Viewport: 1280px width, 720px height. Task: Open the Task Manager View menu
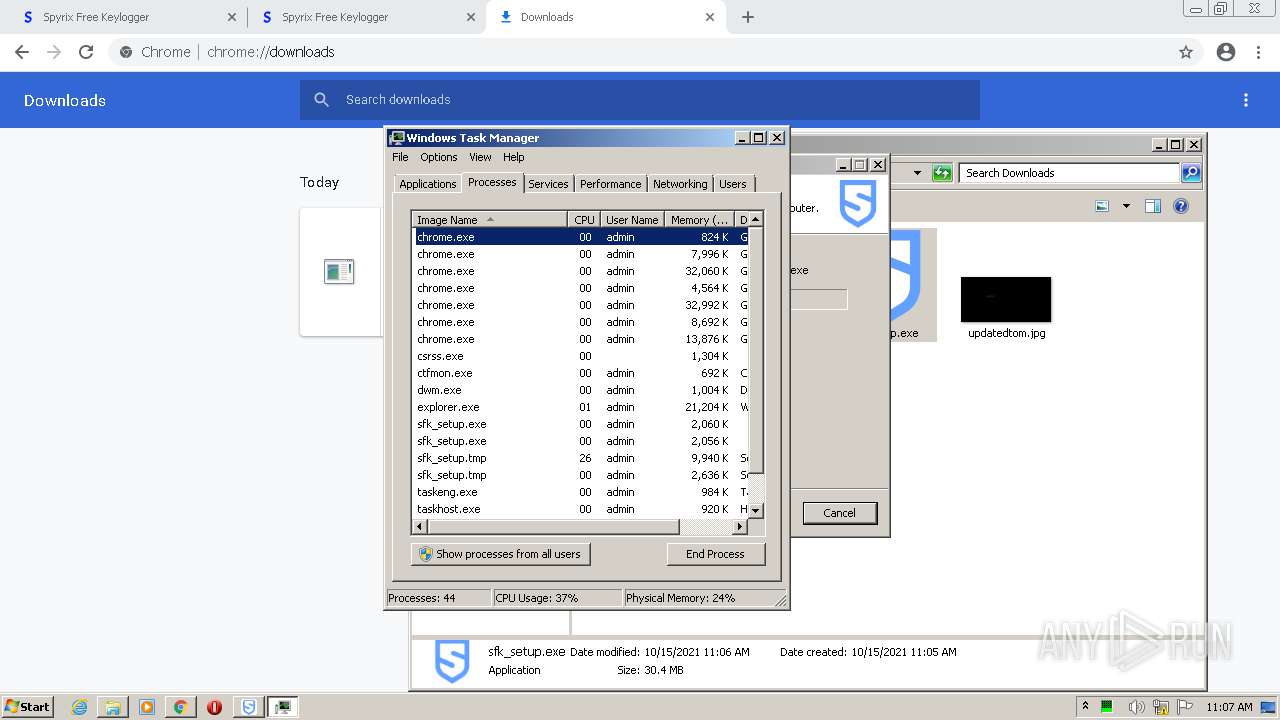(480, 157)
